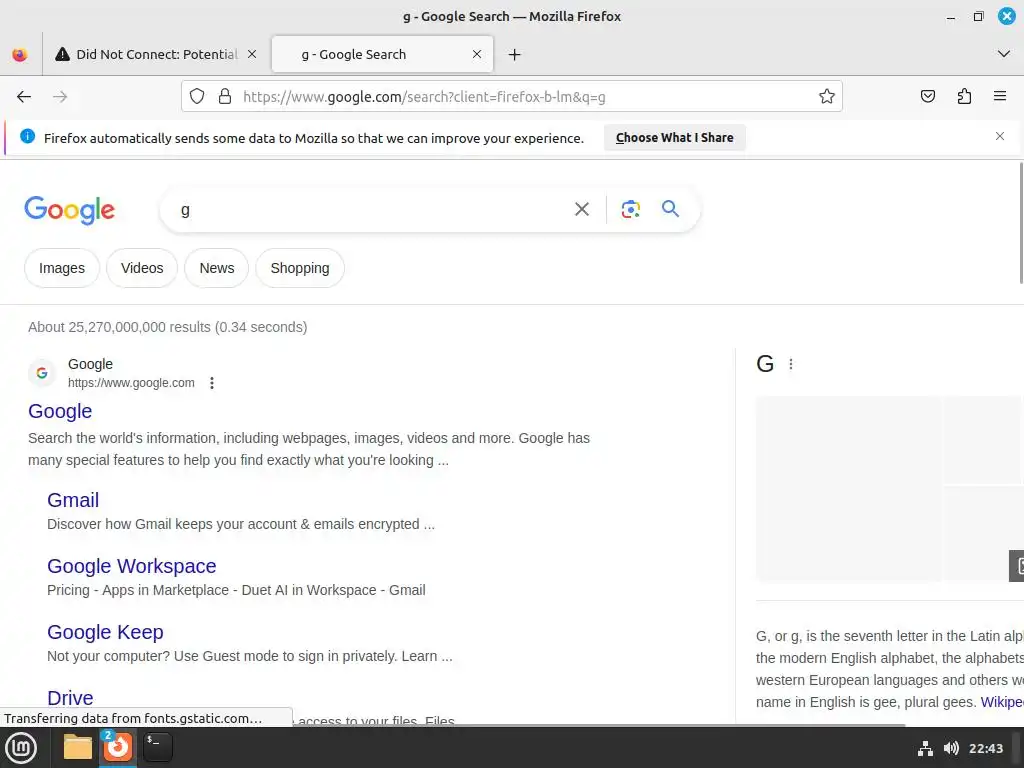Image resolution: width=1024 pixels, height=768 pixels.
Task: Close the 'Did Not Connect' tab
Action: tap(252, 54)
